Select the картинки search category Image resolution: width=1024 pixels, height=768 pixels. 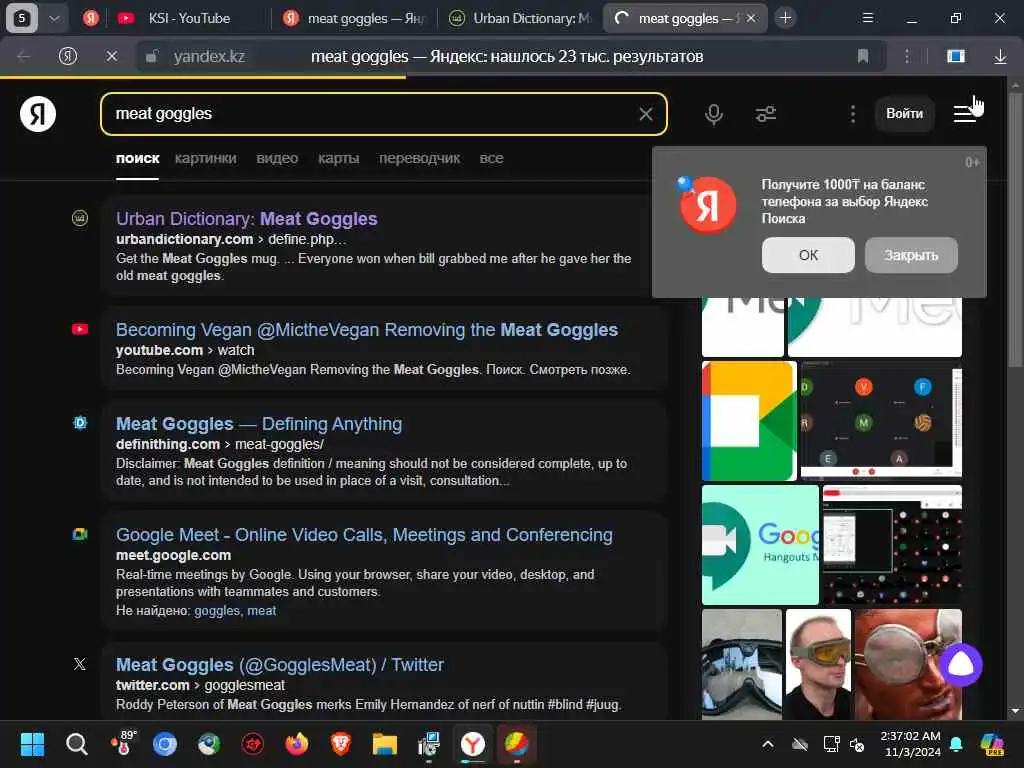[206, 158]
